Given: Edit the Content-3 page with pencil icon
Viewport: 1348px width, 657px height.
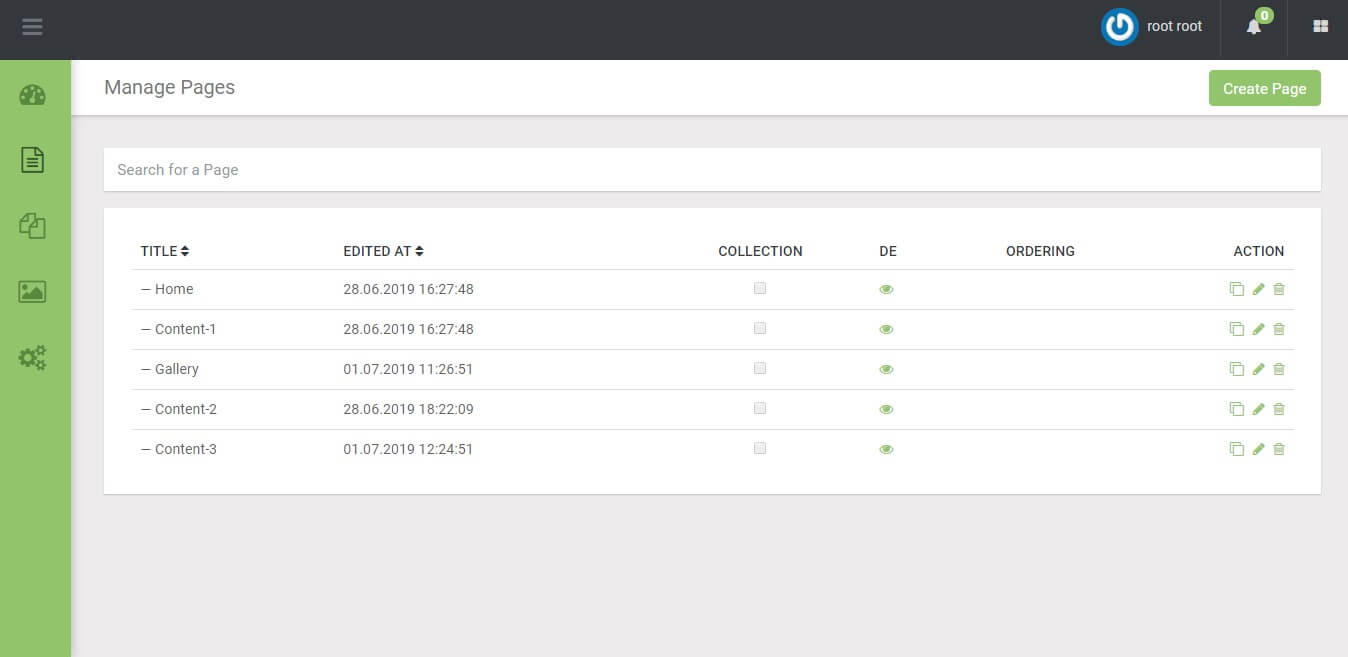Looking at the screenshot, I should point(1259,449).
